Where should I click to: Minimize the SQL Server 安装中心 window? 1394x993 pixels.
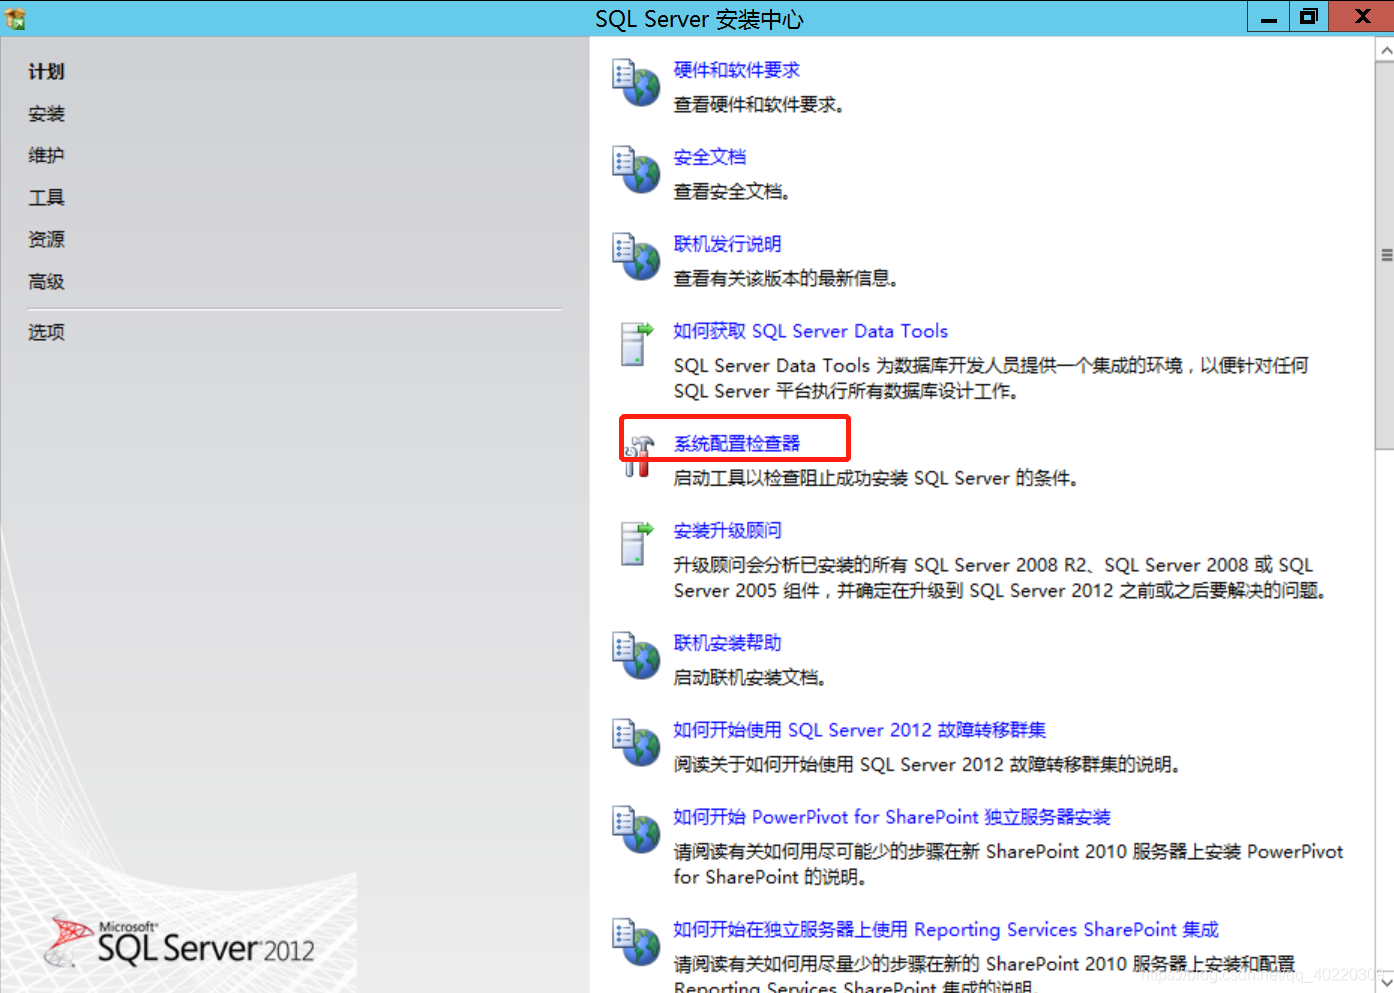tap(1269, 17)
